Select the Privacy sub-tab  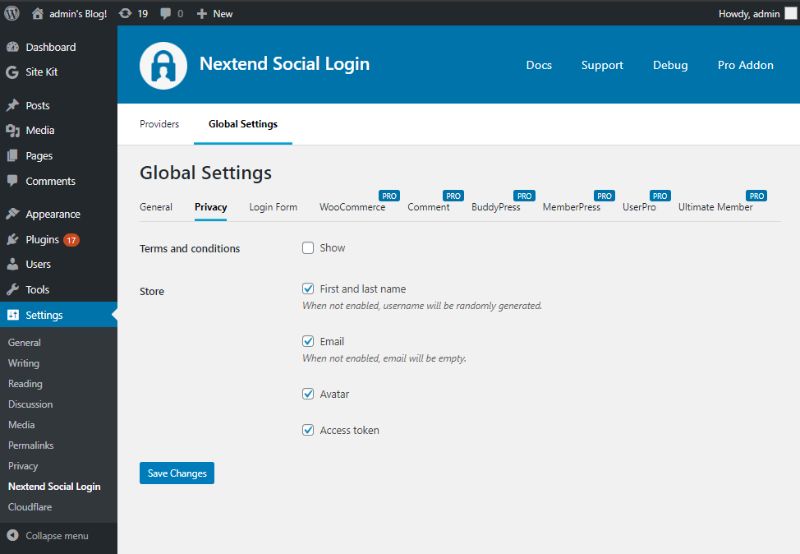(x=211, y=207)
